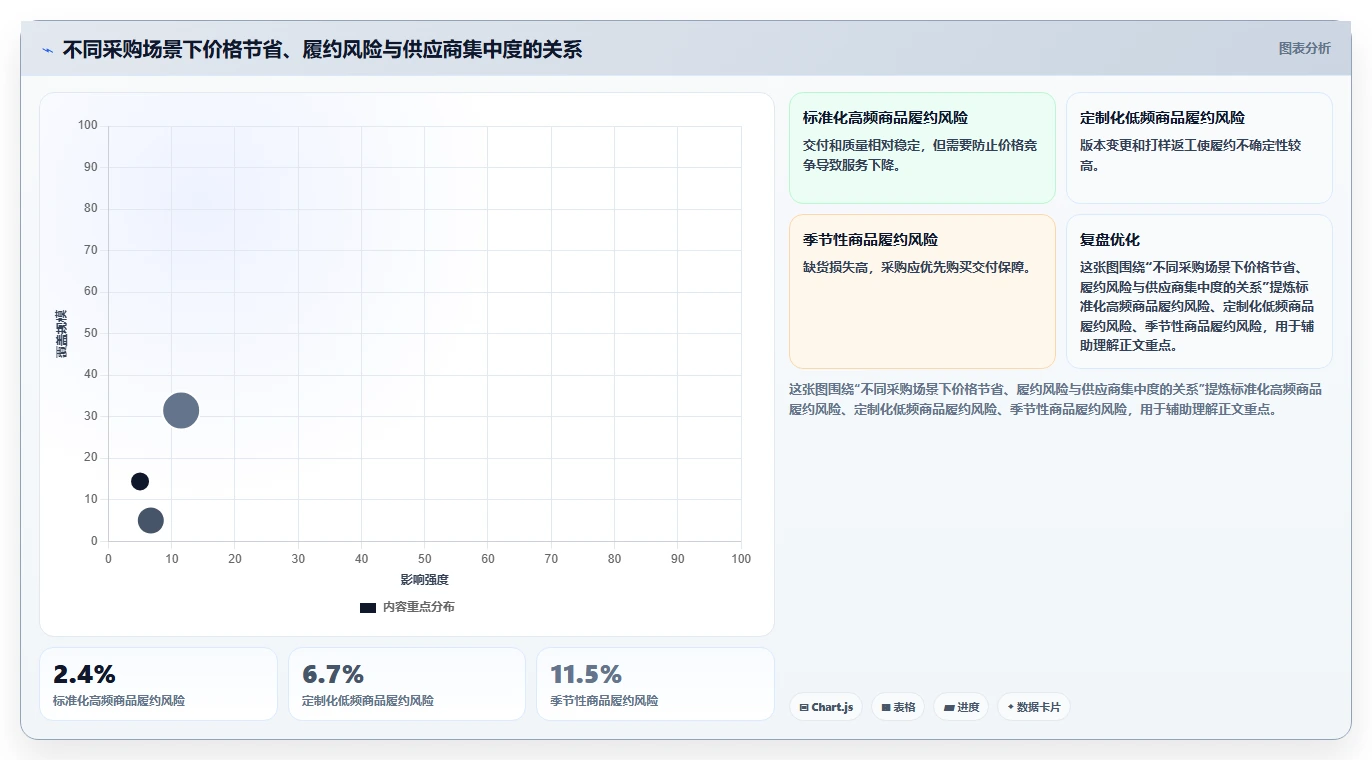Click the text 版本变更和打样返工使履约不确定性较高
Image resolution: width=1372 pixels, height=760 pixels.
1191,155
